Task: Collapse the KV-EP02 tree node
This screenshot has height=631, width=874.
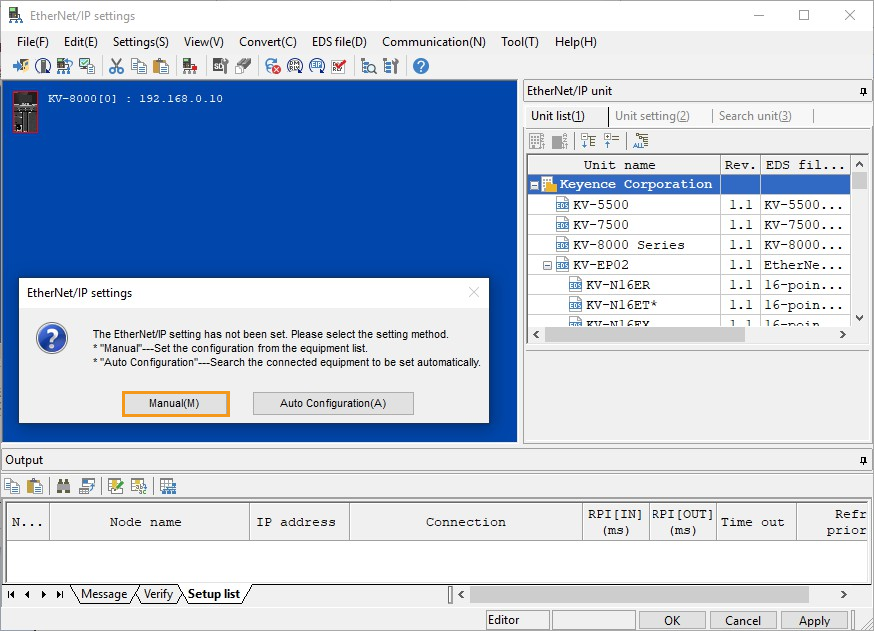Action: click(x=548, y=265)
